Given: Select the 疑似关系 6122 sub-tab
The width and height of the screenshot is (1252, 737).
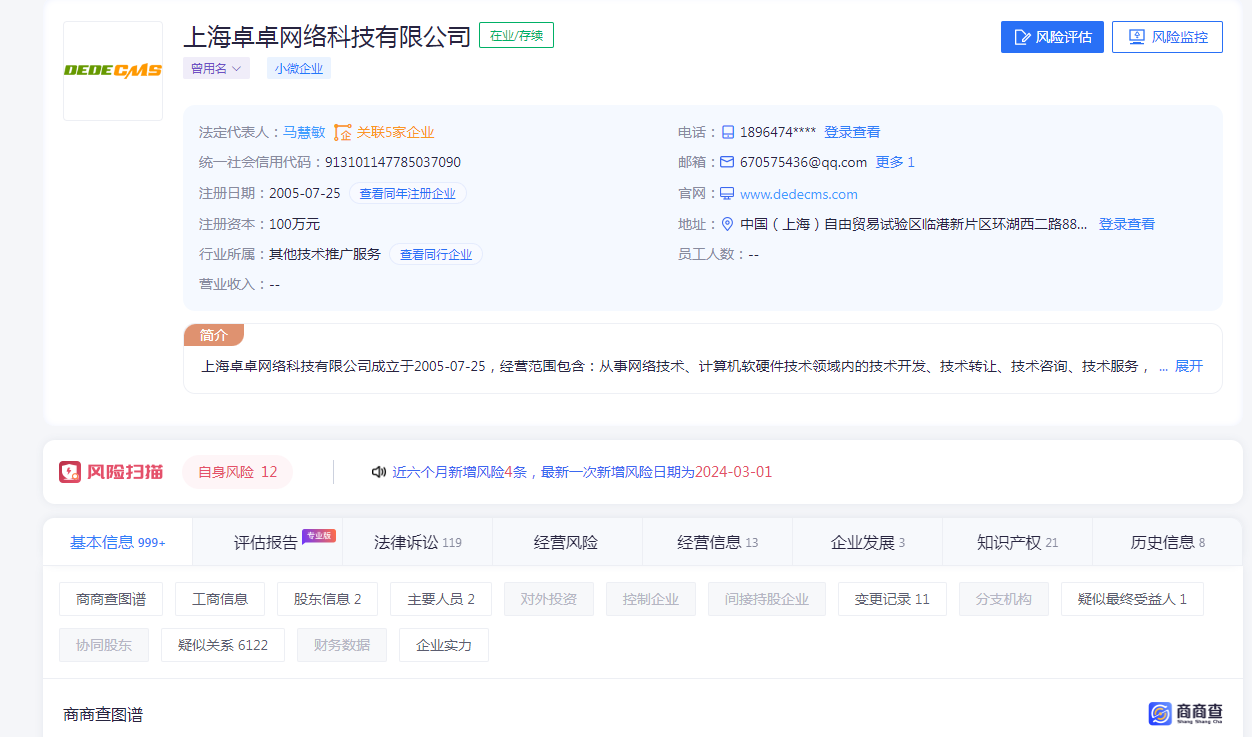Looking at the screenshot, I should coord(223,645).
